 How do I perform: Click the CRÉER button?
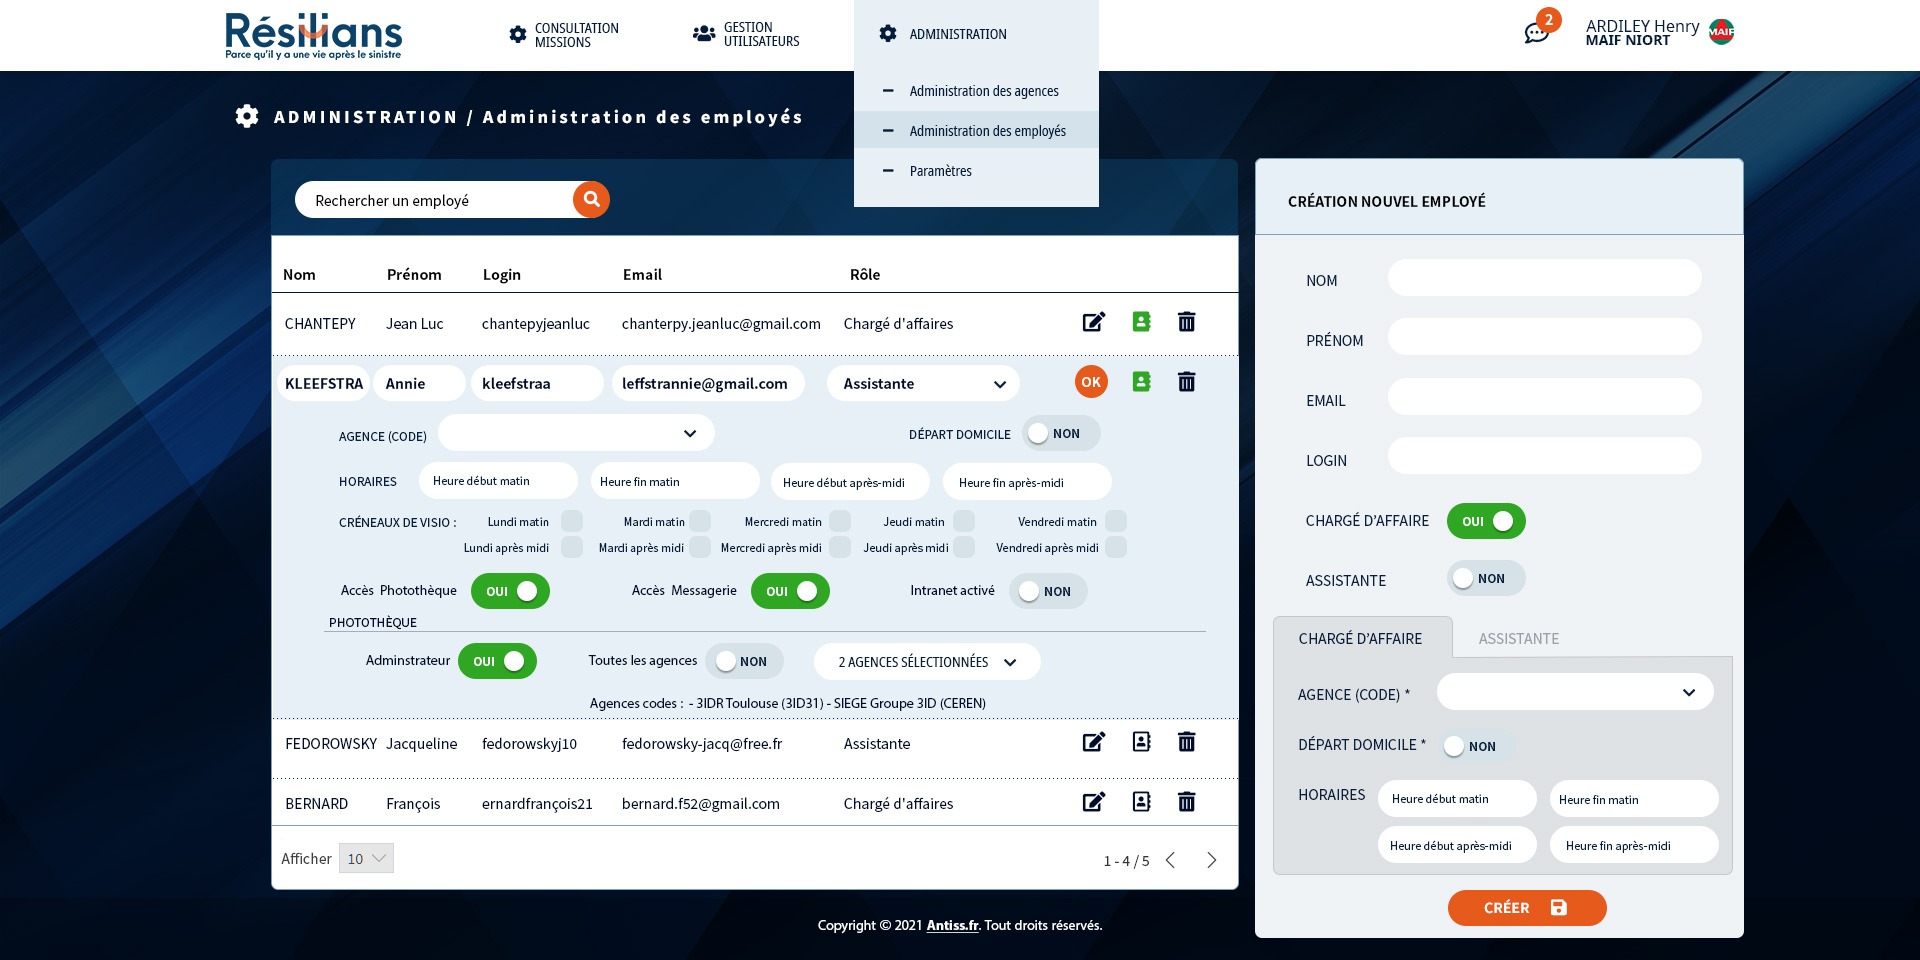click(1526, 908)
